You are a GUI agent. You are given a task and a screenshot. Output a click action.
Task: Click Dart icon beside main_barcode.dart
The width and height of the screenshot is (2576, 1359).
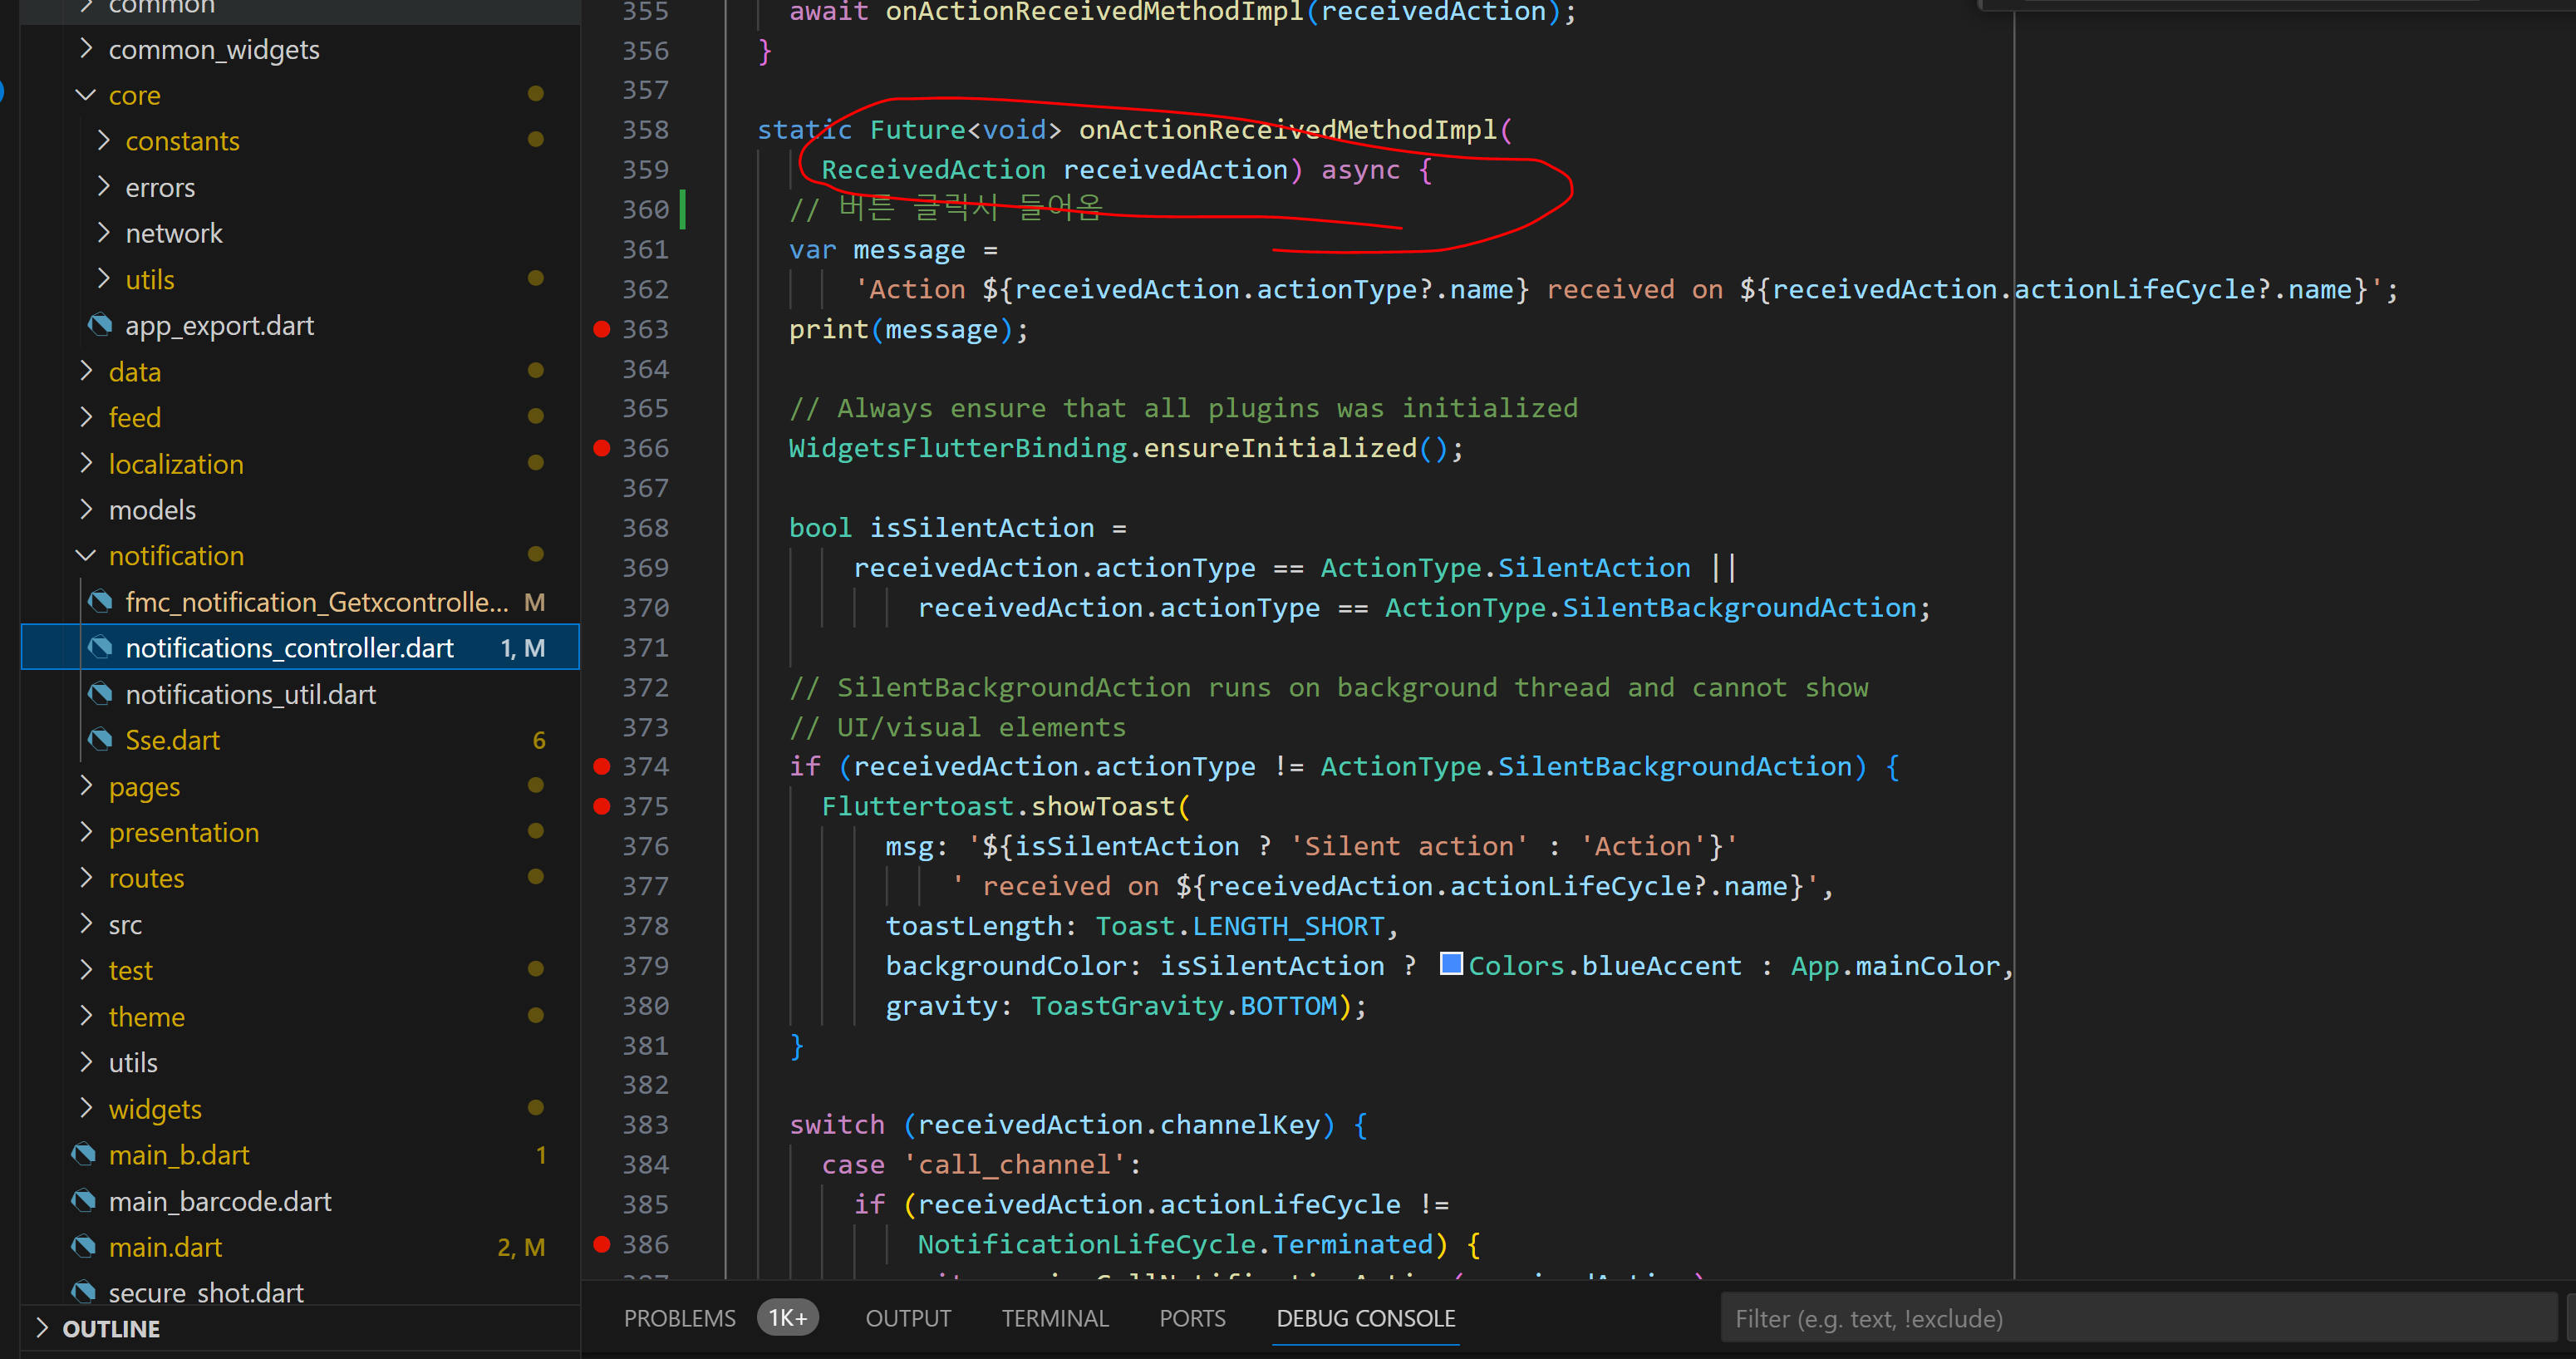(83, 1201)
